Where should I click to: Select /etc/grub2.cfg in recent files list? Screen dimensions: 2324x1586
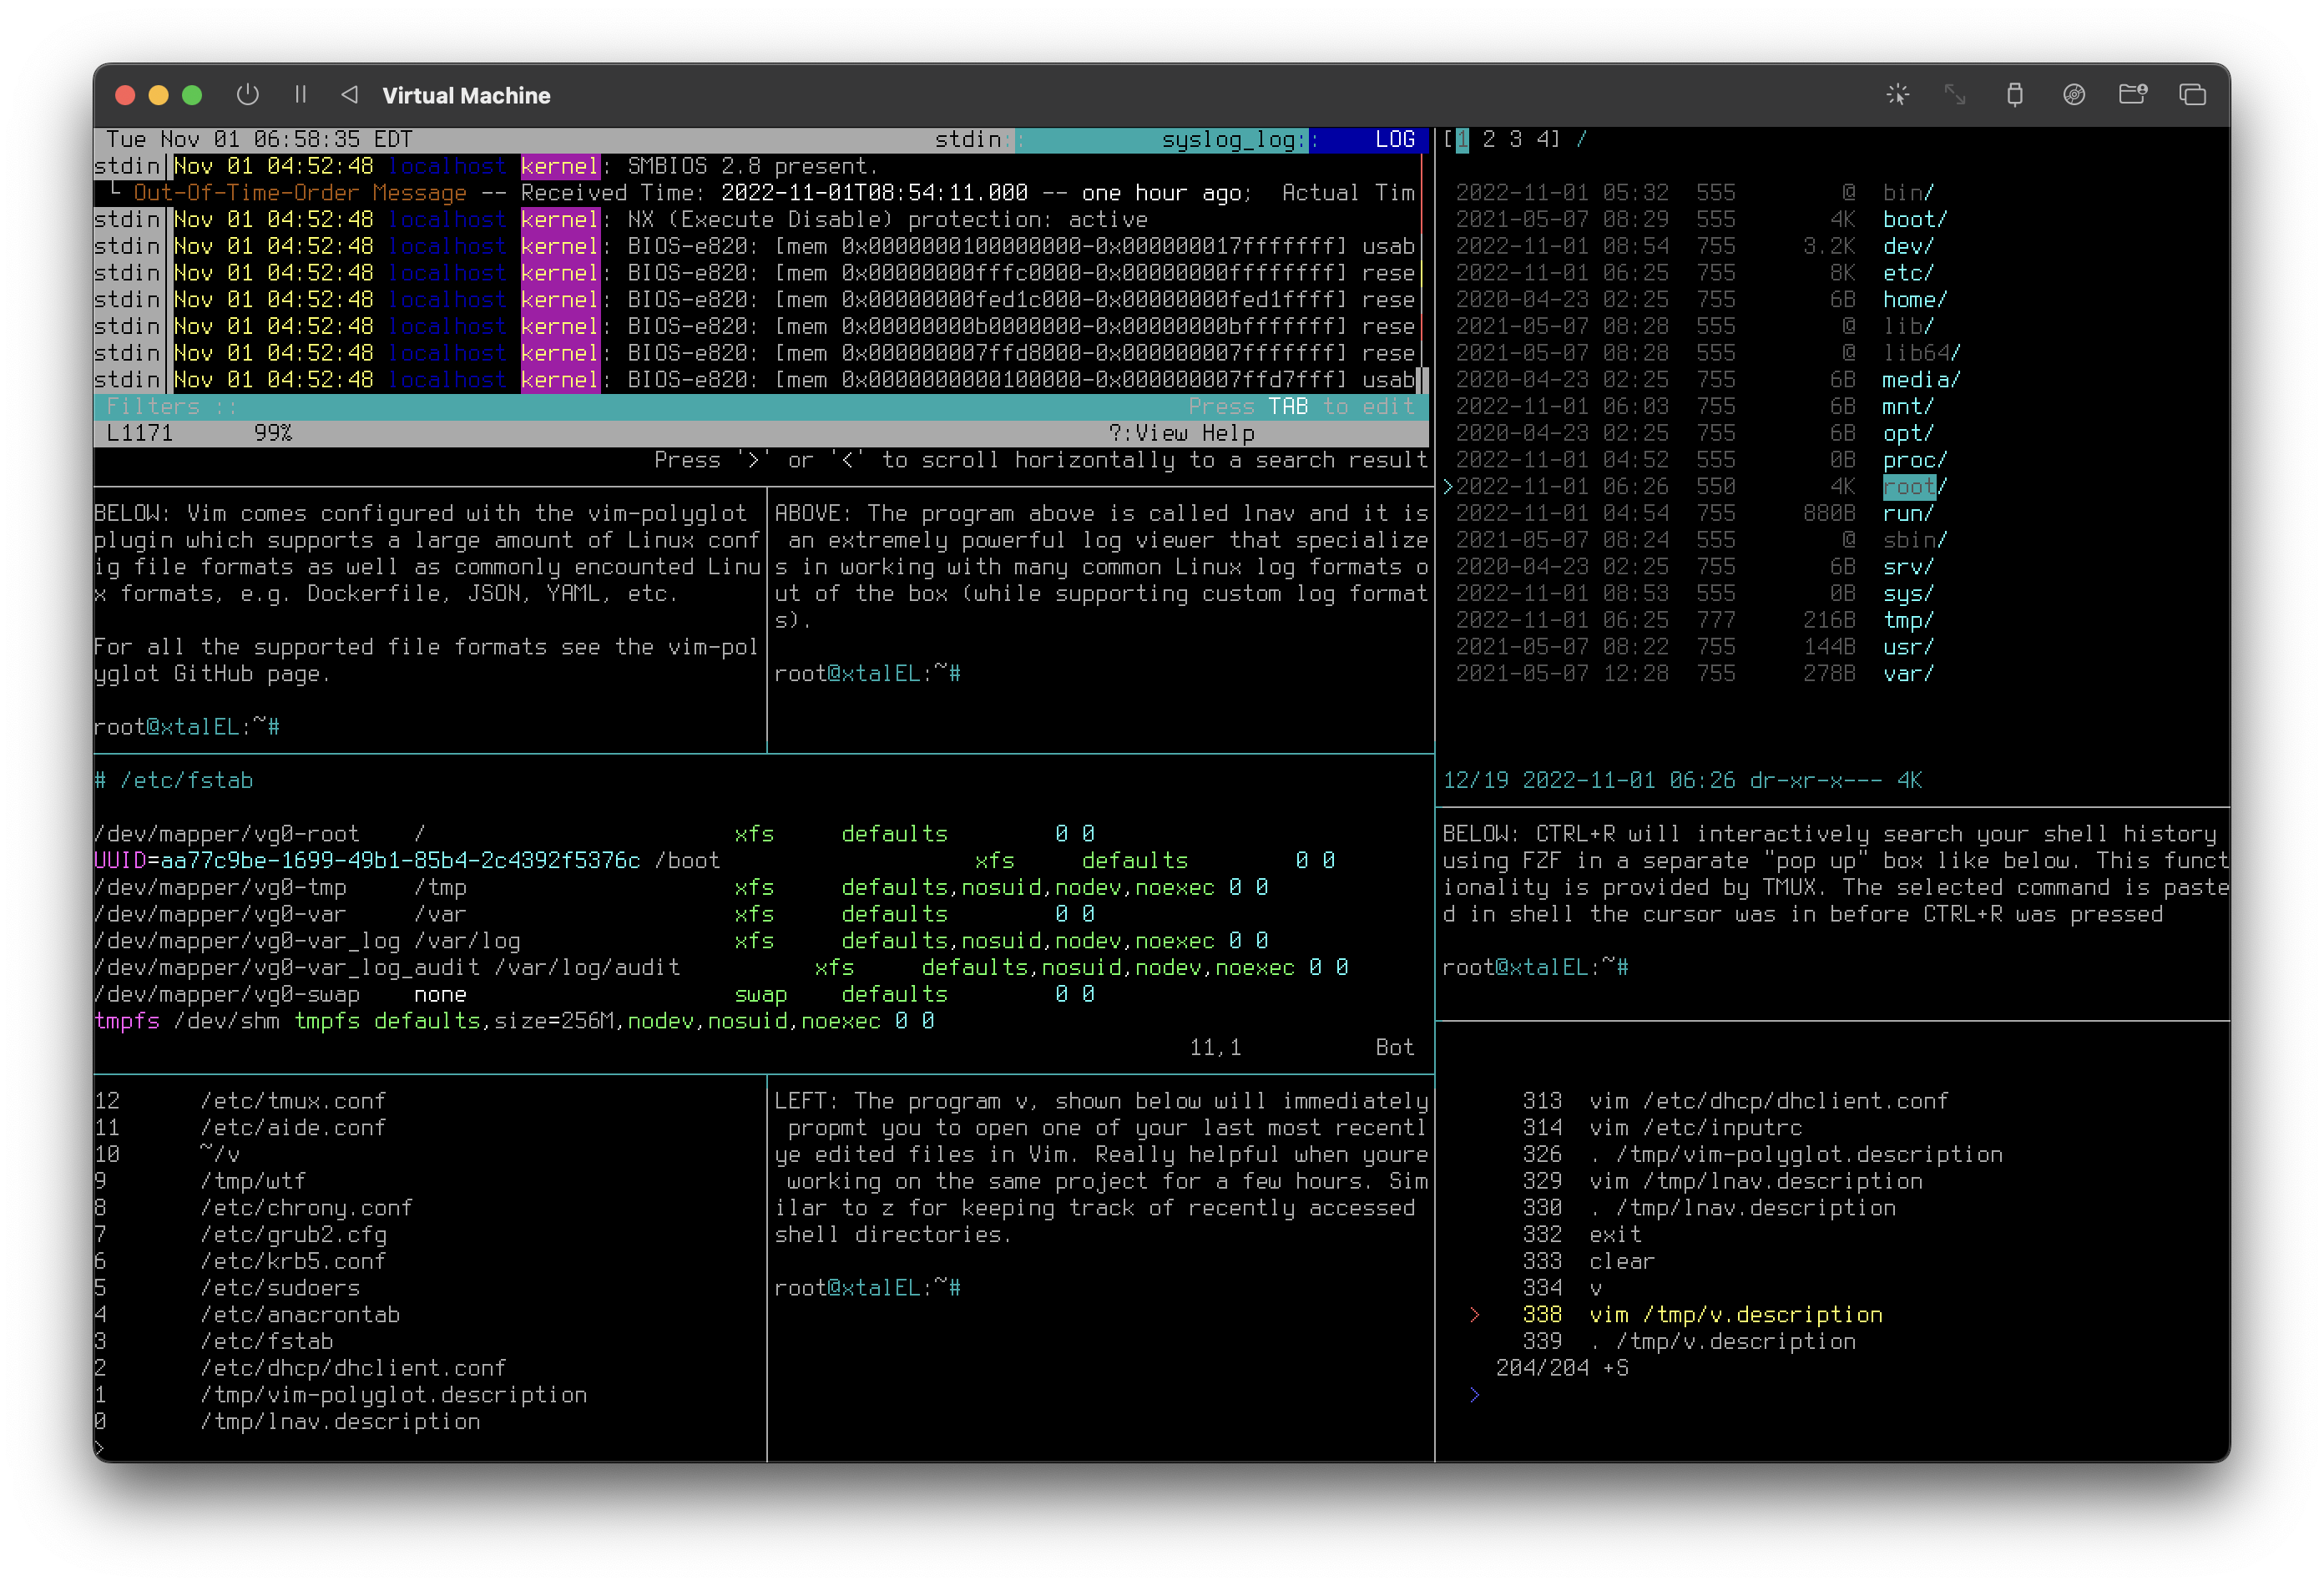(x=293, y=1235)
